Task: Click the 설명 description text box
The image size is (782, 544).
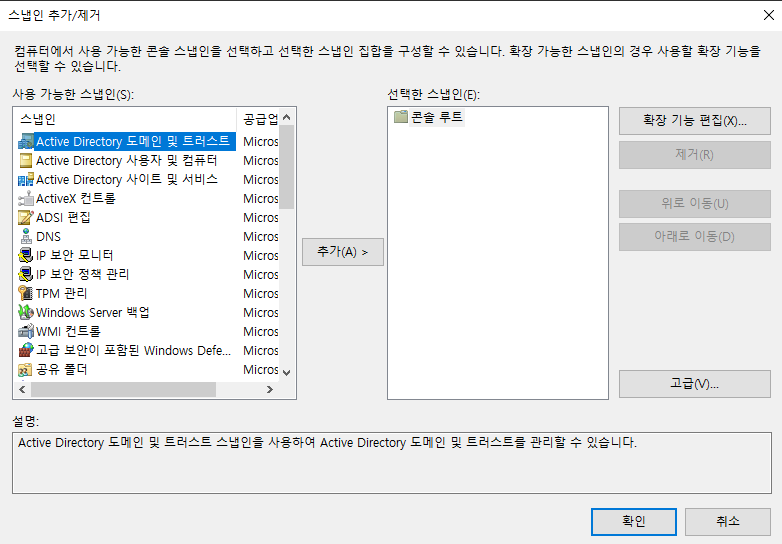Action: point(391,463)
